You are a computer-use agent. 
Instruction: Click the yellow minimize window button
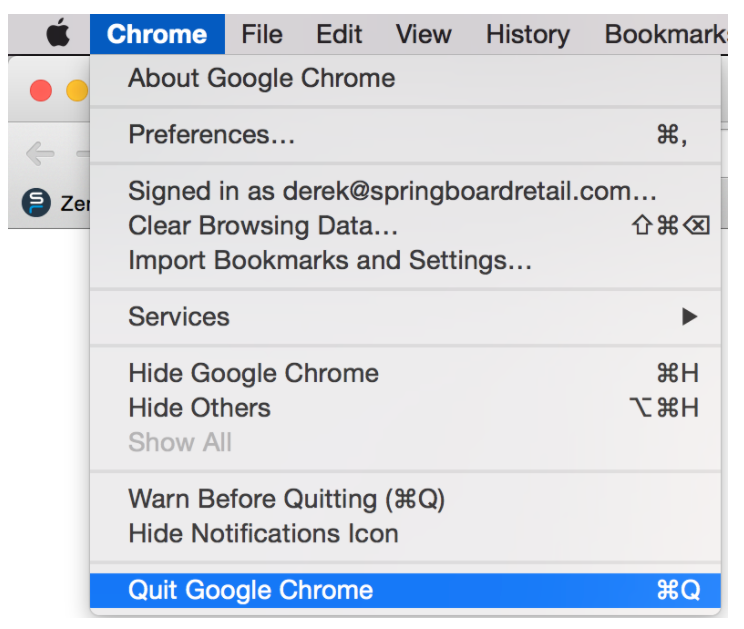(x=76, y=91)
